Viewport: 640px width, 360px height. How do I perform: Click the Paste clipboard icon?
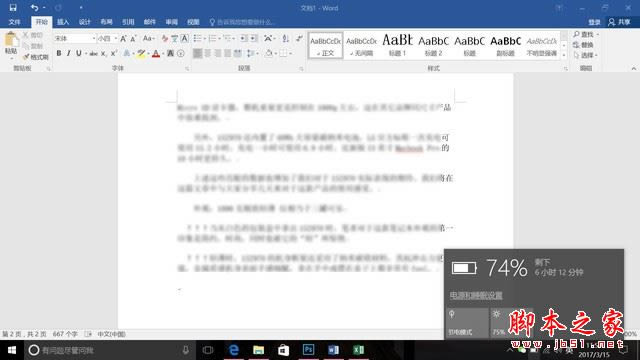[x=11, y=40]
